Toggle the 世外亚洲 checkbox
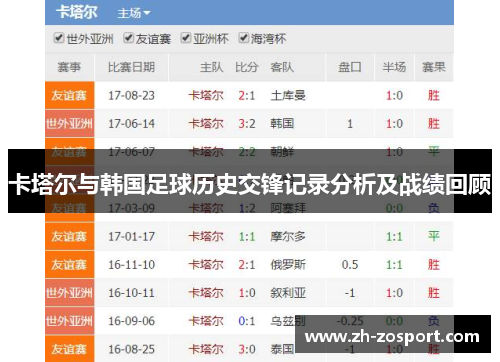This screenshot has width=500, height=362. click(x=59, y=38)
